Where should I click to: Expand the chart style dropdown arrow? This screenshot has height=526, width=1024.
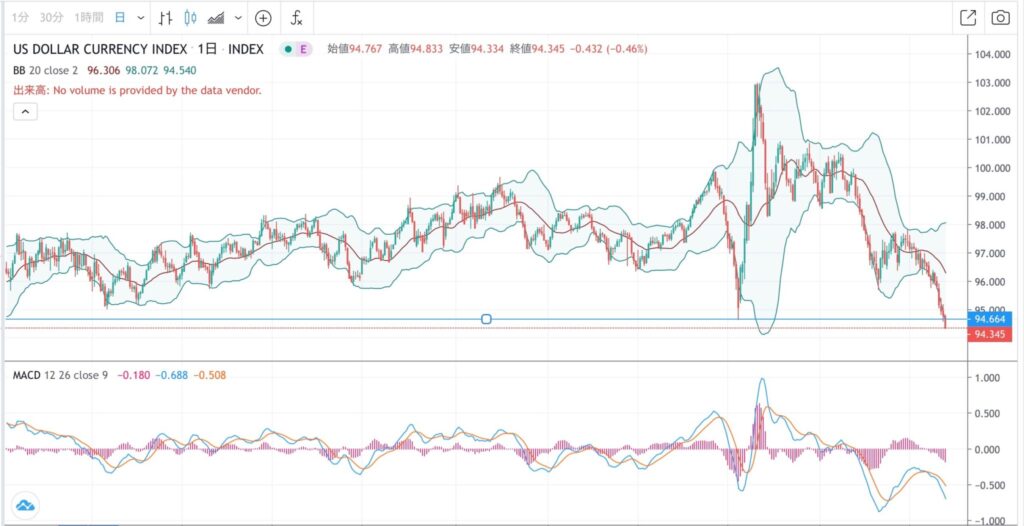tap(237, 18)
